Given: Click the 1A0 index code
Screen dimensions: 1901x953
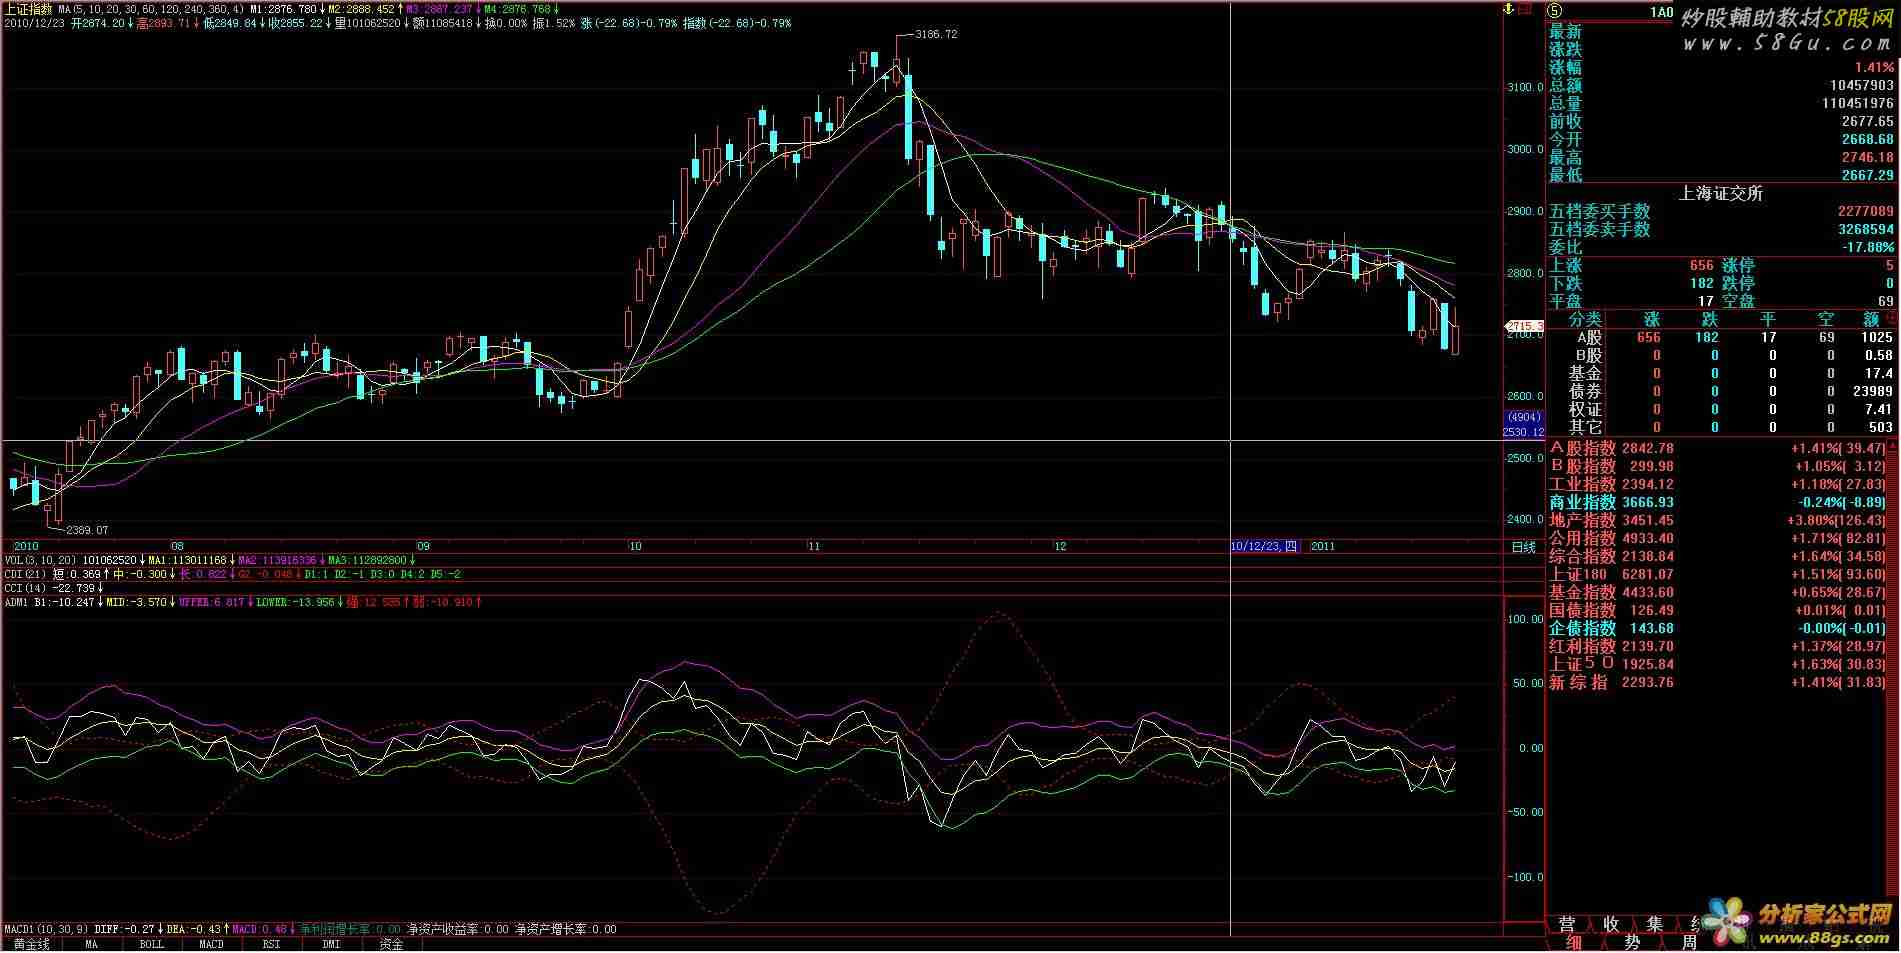Looking at the screenshot, I should [x=1661, y=12].
